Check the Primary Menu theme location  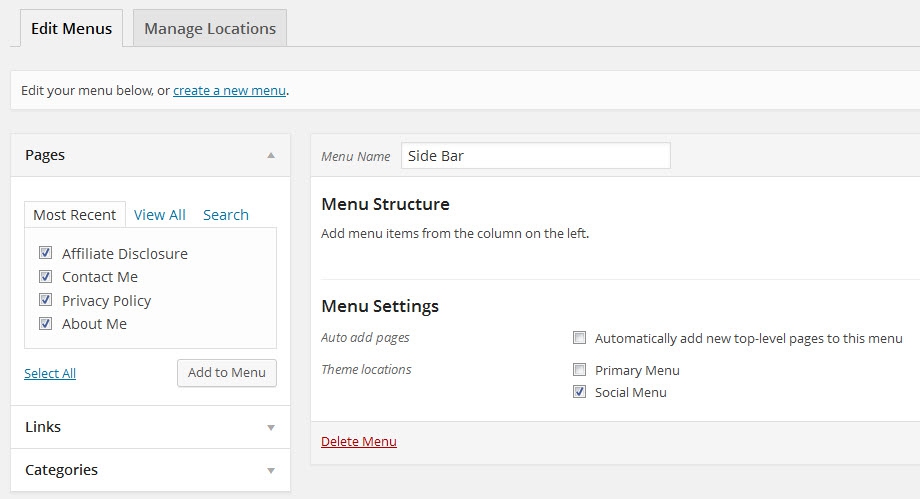(x=579, y=370)
